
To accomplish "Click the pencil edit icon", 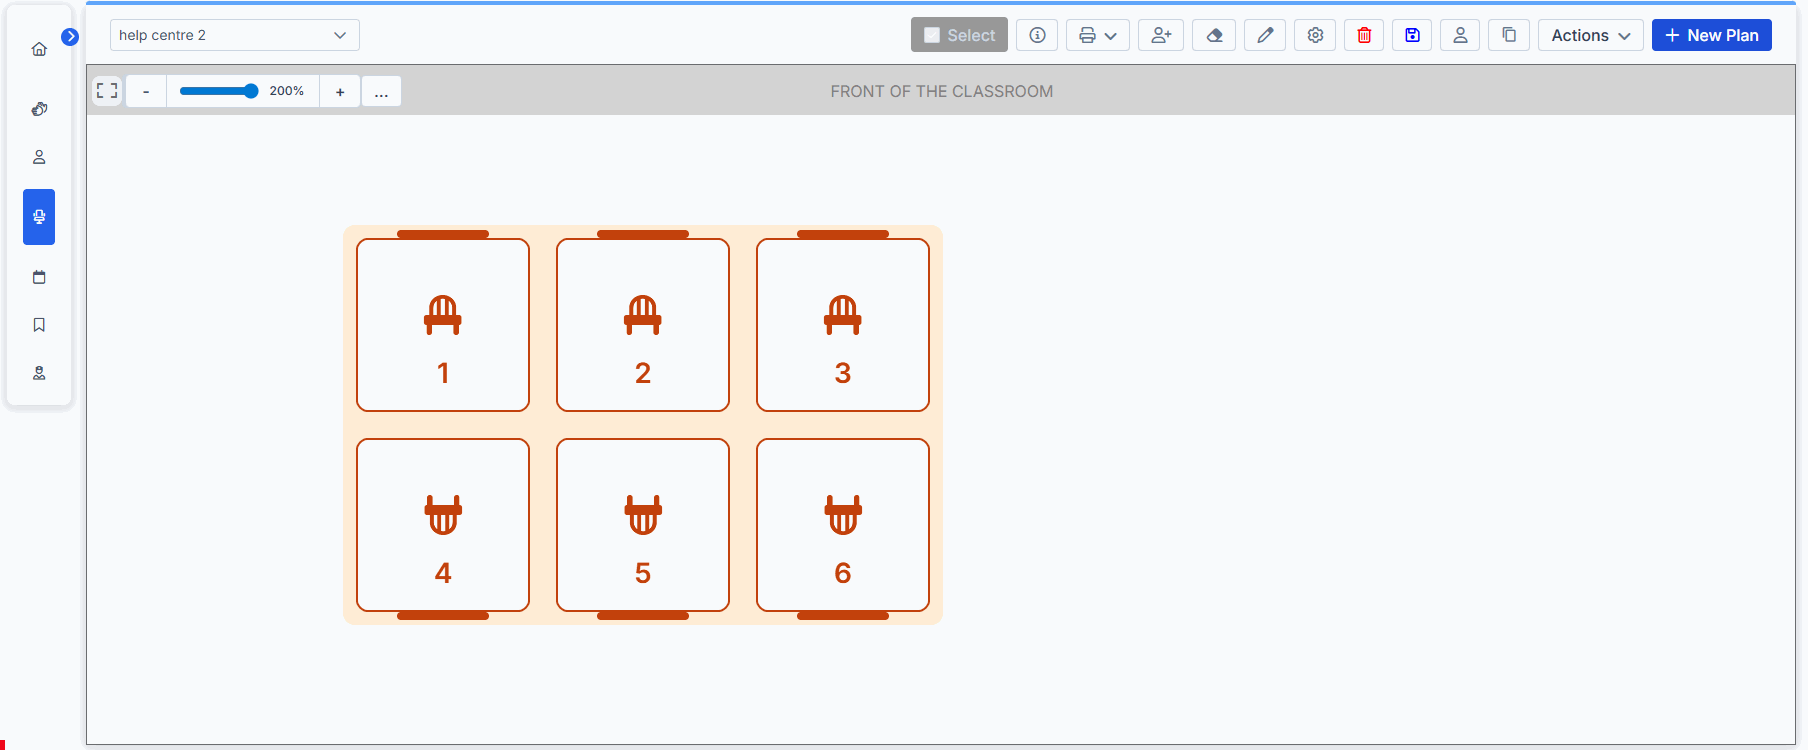I will [x=1265, y=35].
